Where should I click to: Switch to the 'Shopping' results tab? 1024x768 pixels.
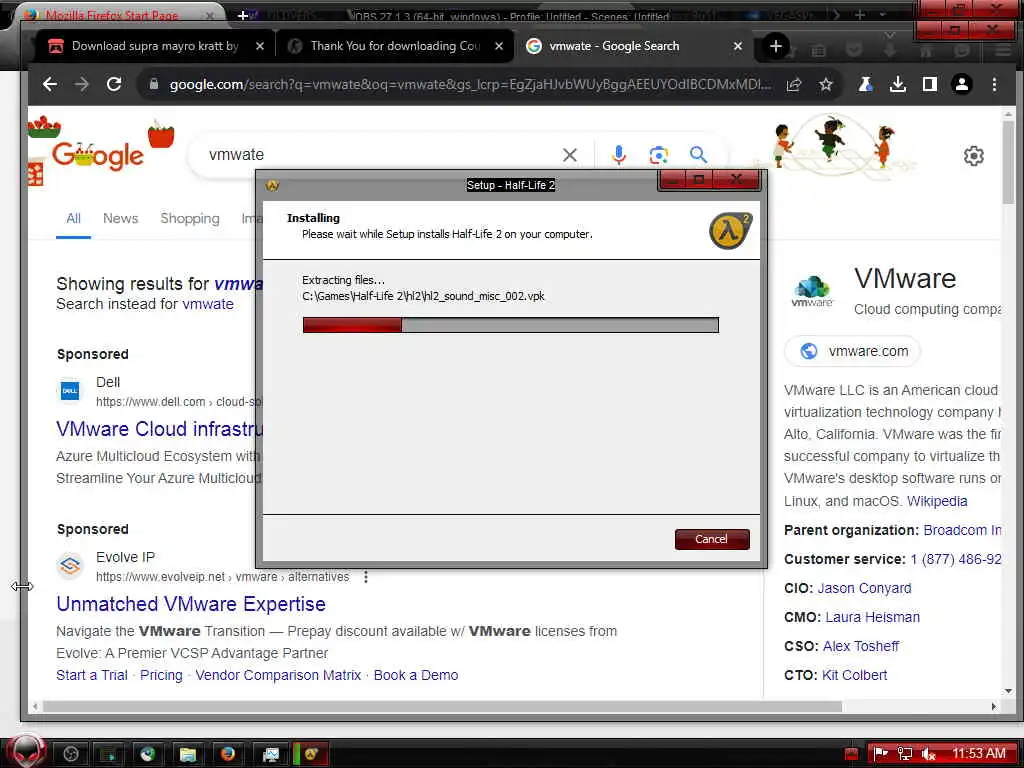(190, 218)
